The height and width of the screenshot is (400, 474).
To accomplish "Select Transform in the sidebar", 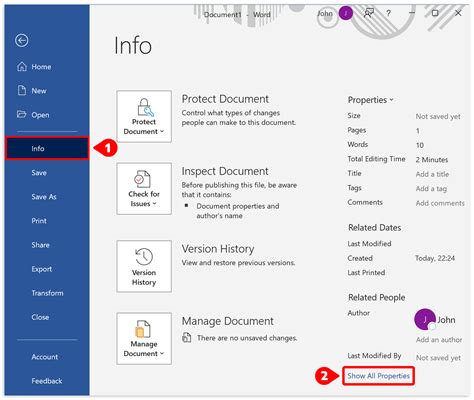I will point(47,293).
